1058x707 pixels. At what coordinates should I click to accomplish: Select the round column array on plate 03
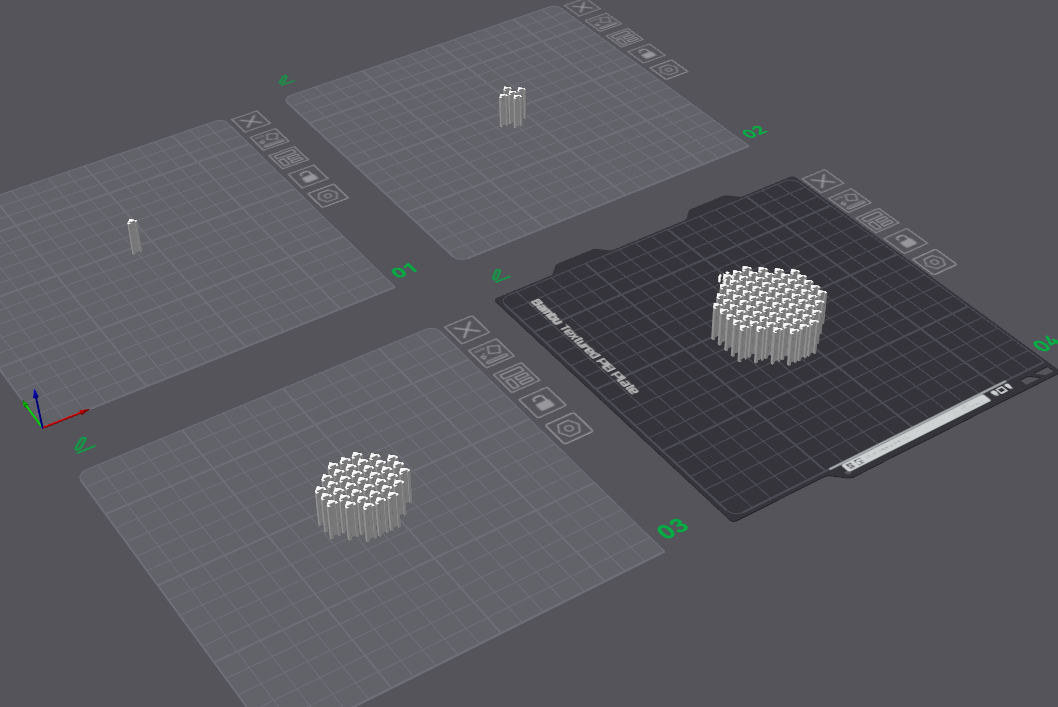click(363, 496)
